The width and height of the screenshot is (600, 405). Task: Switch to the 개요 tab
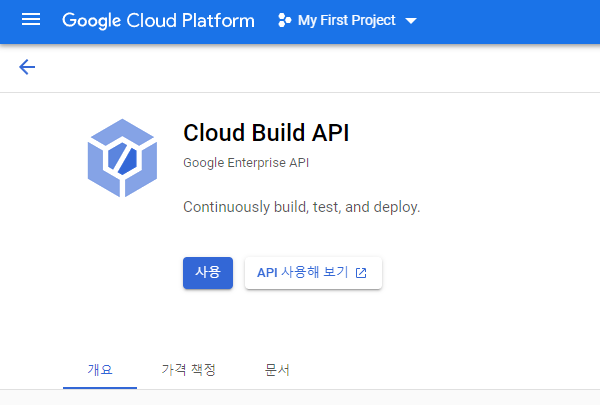point(100,369)
